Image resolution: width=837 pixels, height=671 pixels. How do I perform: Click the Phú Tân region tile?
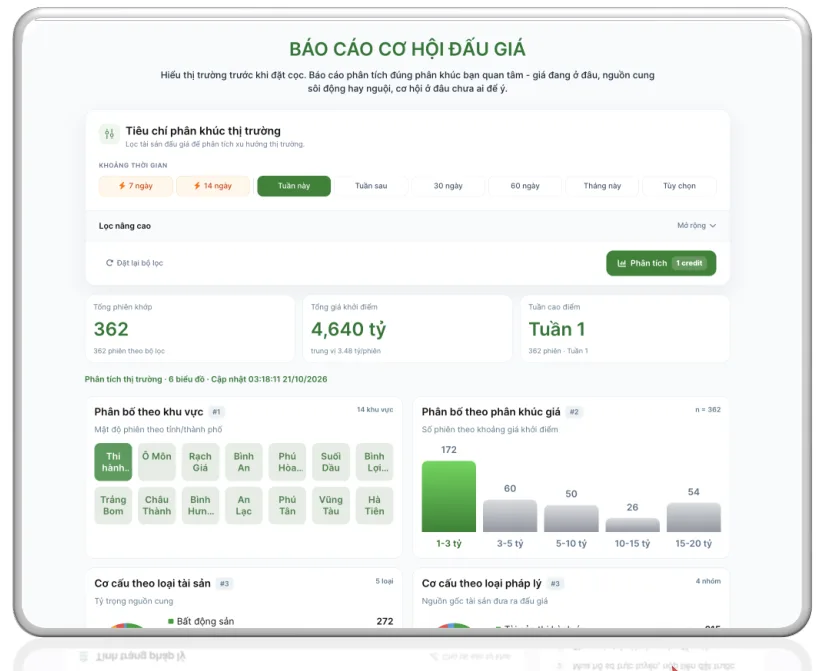click(x=287, y=505)
